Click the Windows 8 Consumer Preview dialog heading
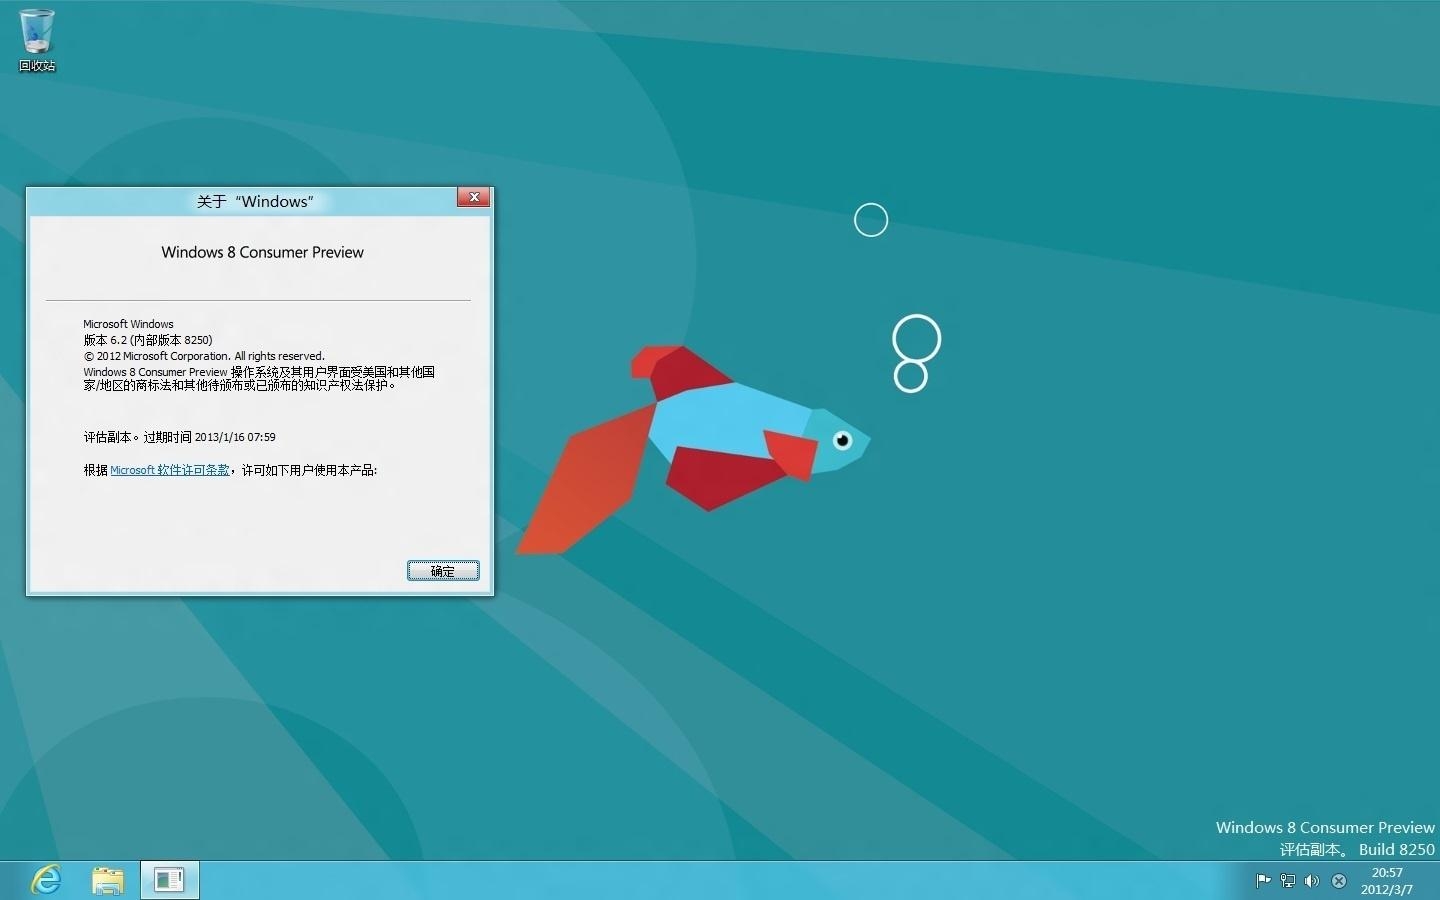 tap(262, 253)
